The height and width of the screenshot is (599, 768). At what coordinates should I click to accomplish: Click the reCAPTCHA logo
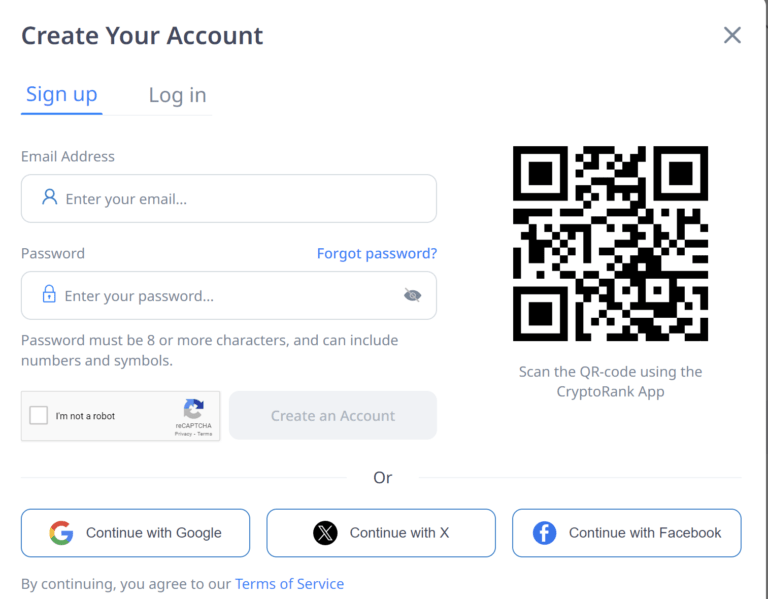193,409
